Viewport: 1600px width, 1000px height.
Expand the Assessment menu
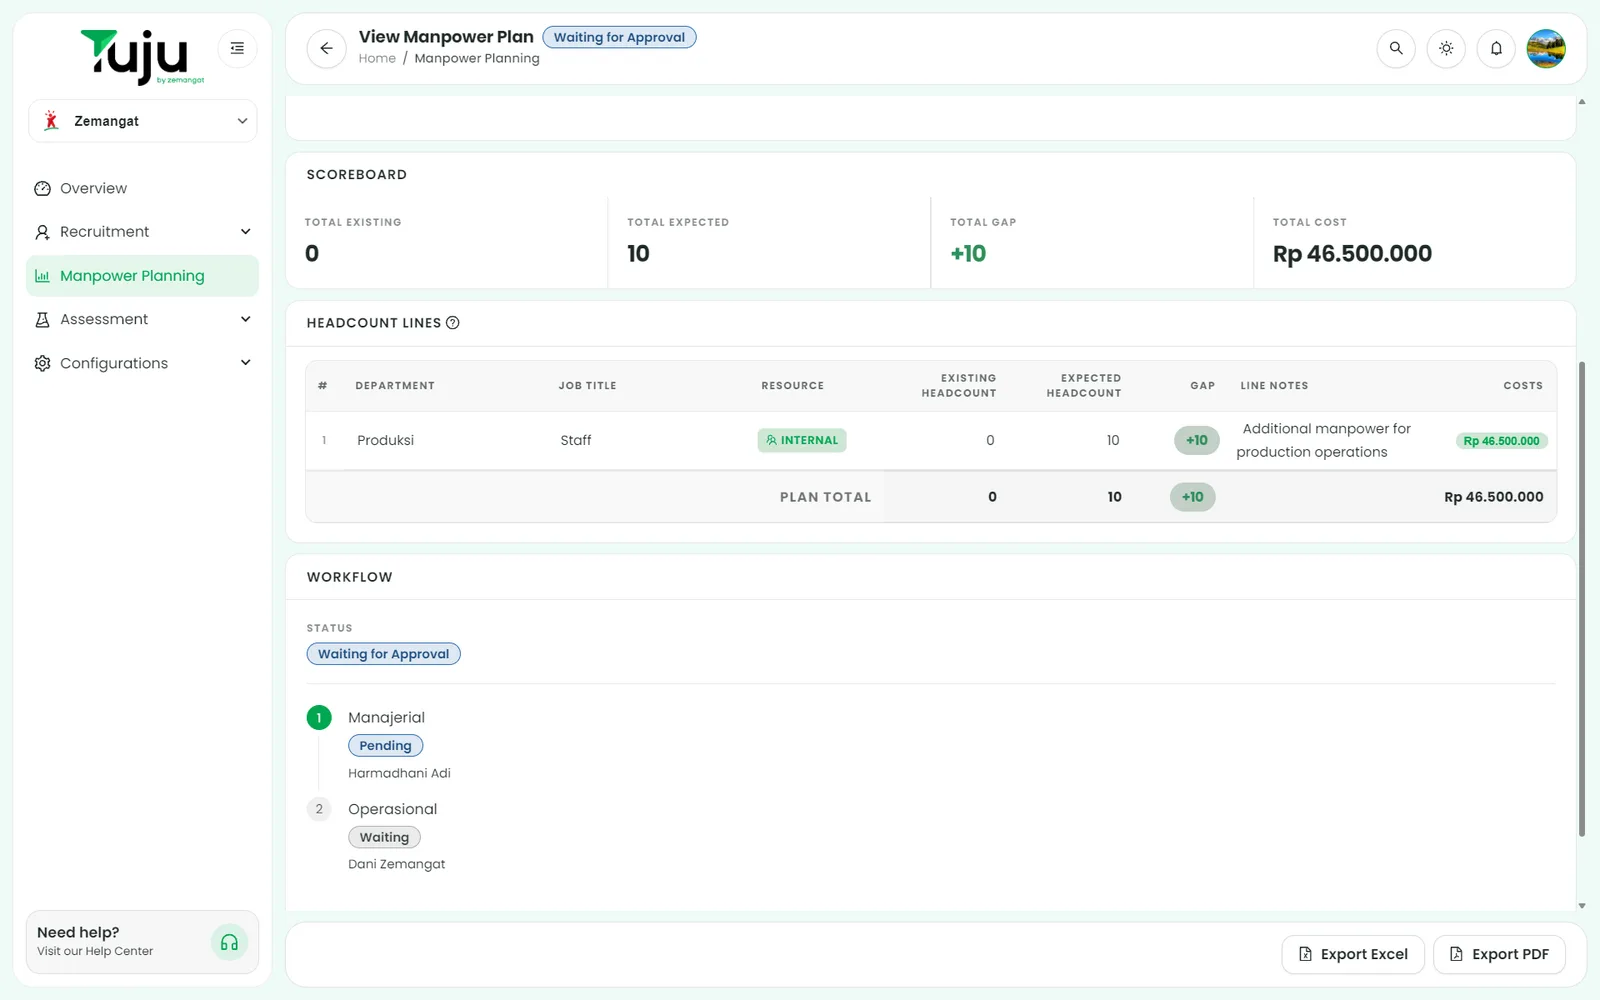(x=143, y=319)
